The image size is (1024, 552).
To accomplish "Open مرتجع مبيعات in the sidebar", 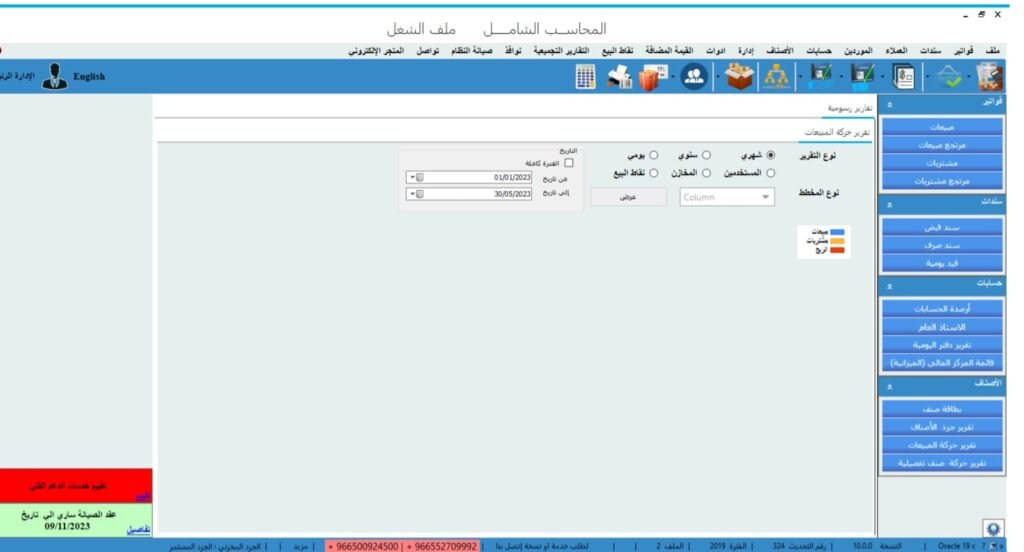I will (x=942, y=145).
